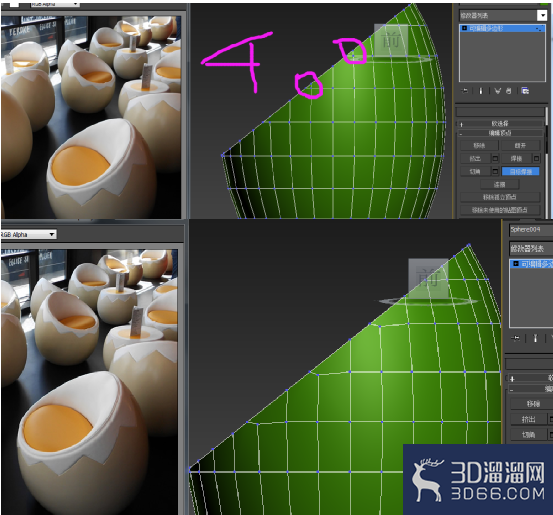Click 焊接 button in upper panel
Viewport: 553px width, 515px height.
[x=516, y=158]
